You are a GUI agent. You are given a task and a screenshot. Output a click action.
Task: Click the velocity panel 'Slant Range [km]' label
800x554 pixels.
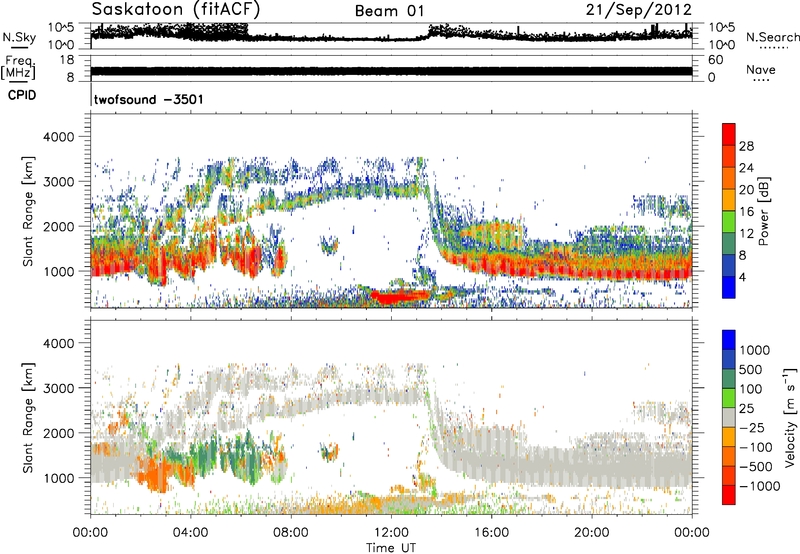pos(28,418)
